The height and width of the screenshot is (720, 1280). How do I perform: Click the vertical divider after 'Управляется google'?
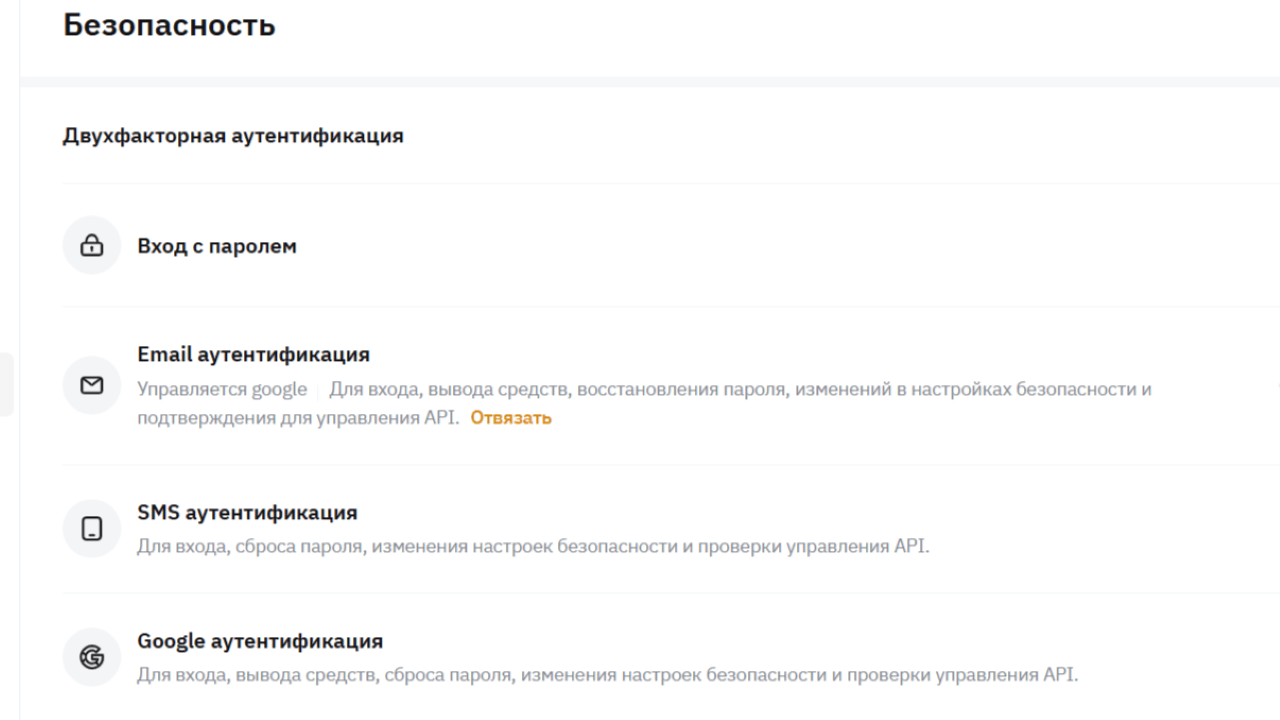[x=318, y=389]
